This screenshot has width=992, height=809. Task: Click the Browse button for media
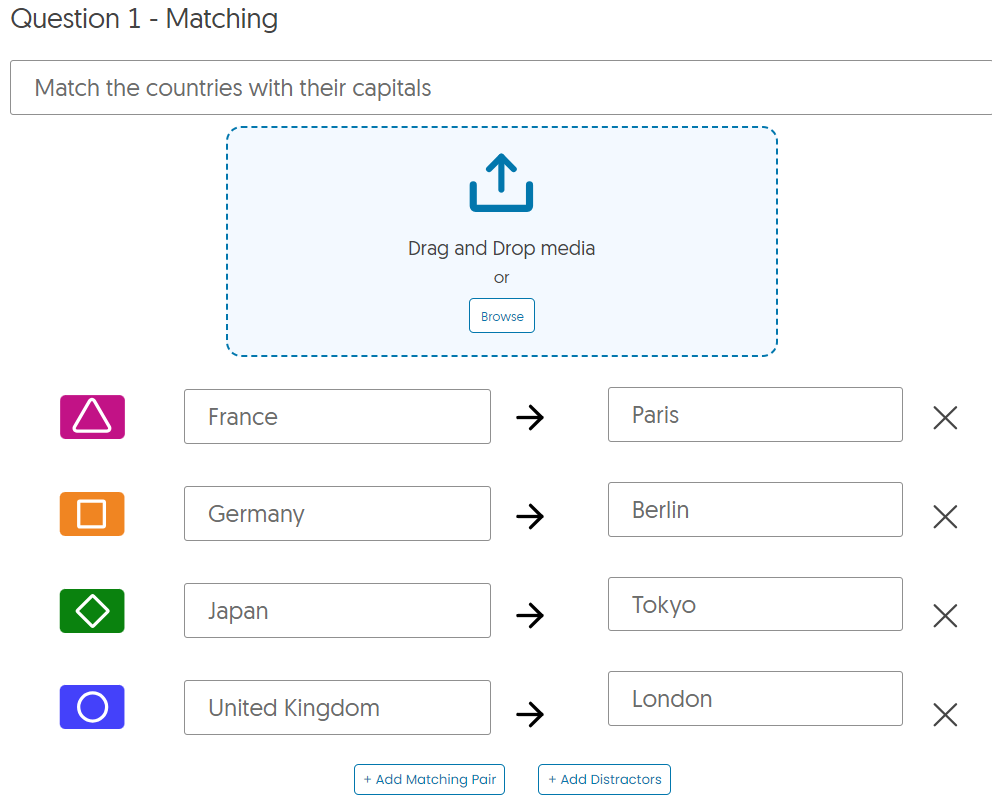click(502, 316)
